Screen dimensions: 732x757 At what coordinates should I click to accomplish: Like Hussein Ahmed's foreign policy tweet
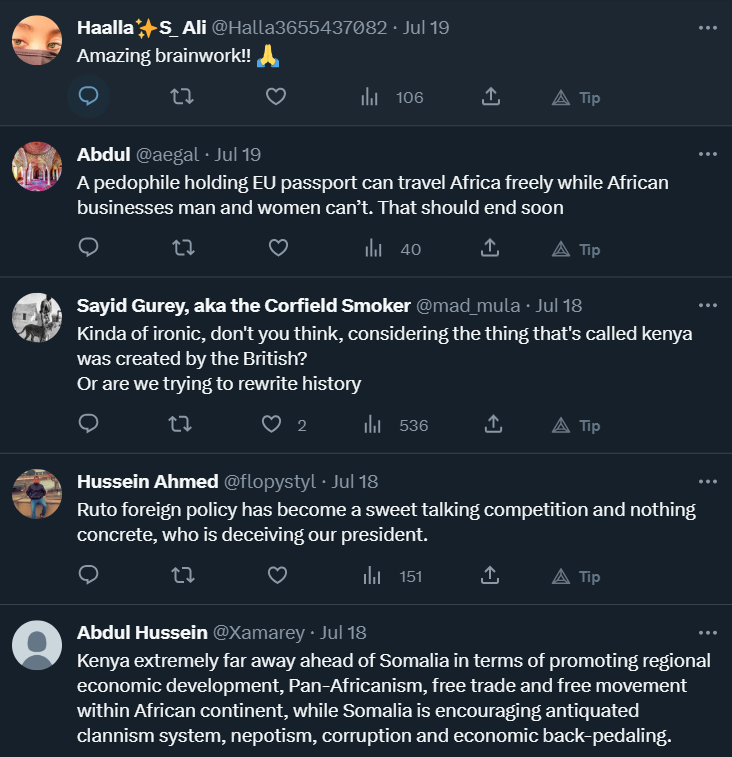(x=278, y=576)
